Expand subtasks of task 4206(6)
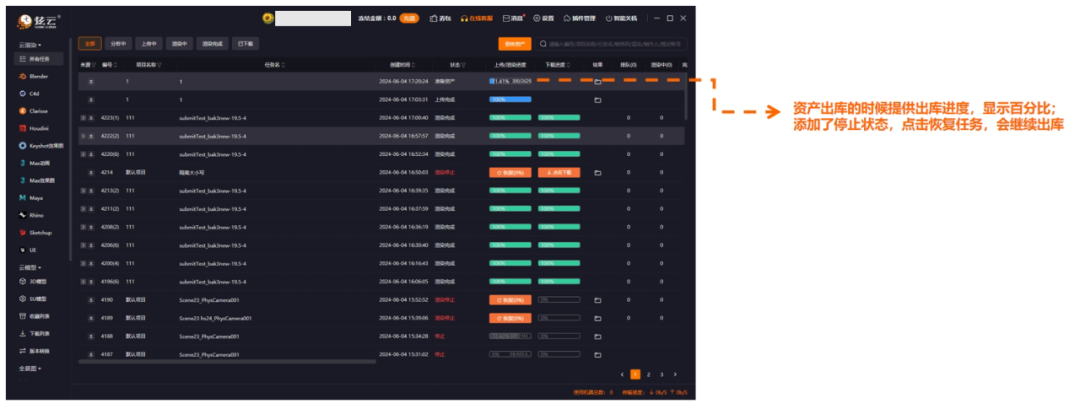Viewport: 1080px width, 409px height. click(x=83, y=245)
